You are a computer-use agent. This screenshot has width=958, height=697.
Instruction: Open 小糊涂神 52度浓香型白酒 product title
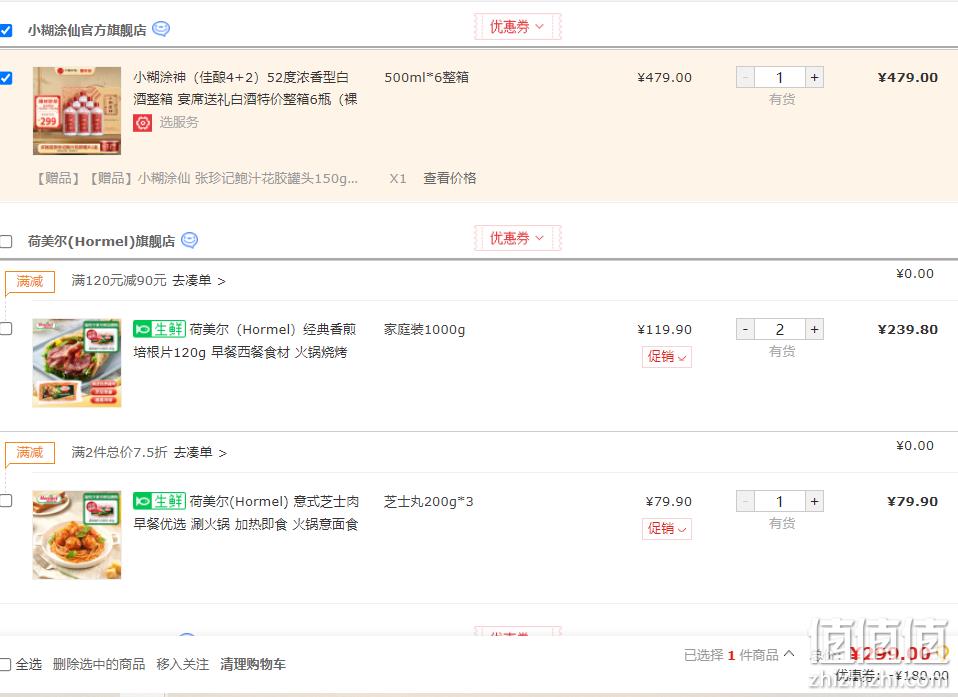246,89
